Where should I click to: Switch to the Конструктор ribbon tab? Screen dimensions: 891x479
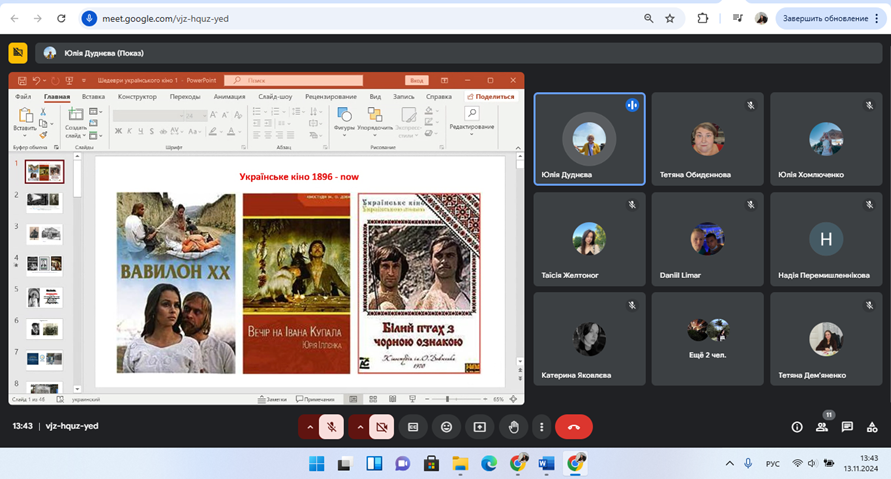click(x=137, y=97)
